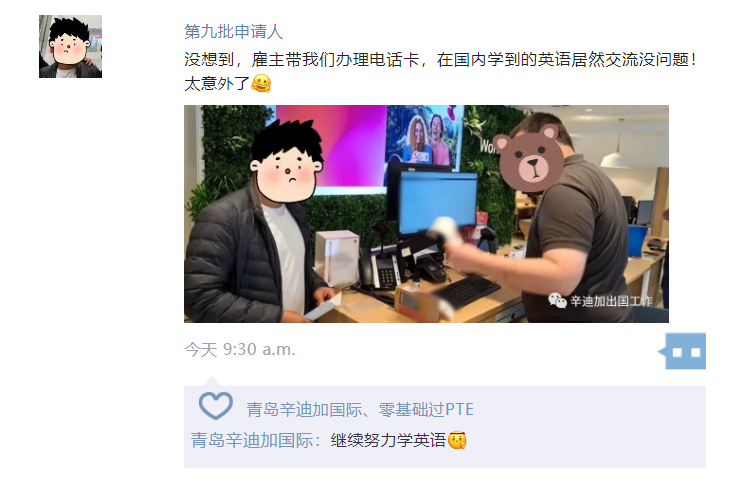
Task: Click the commenter name 青岛辛迪加国际 before the colon
Action: tap(252, 440)
